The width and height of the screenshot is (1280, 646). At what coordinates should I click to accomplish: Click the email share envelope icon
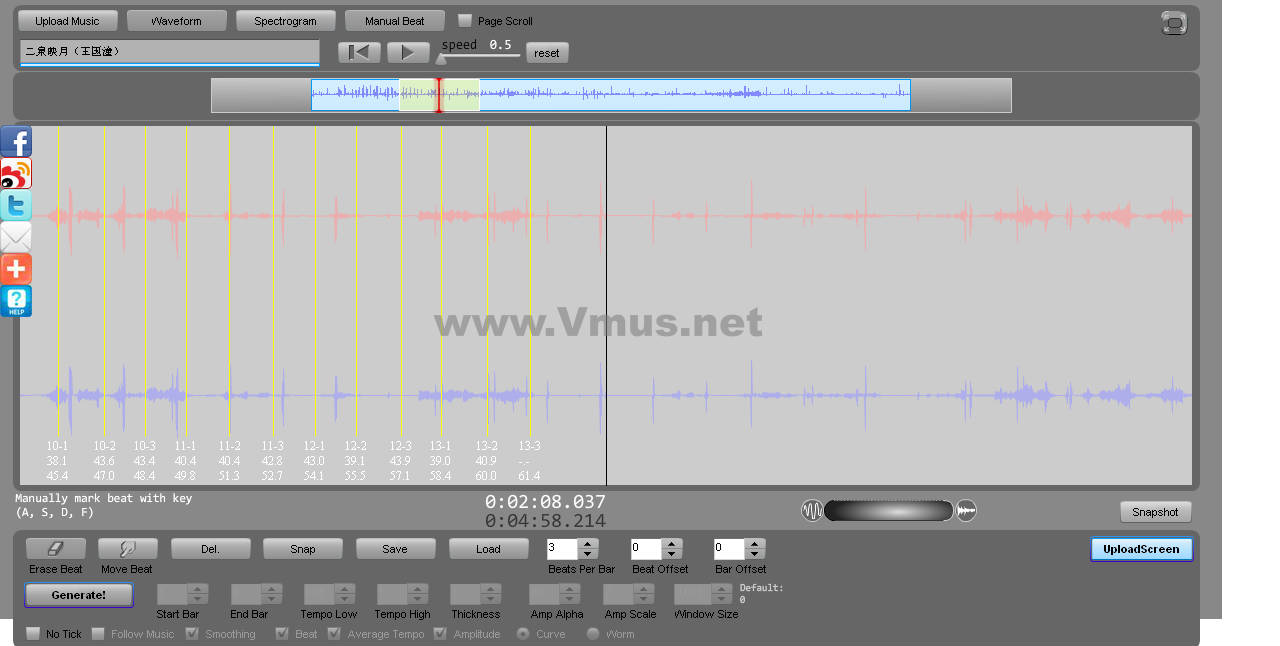tap(16, 238)
